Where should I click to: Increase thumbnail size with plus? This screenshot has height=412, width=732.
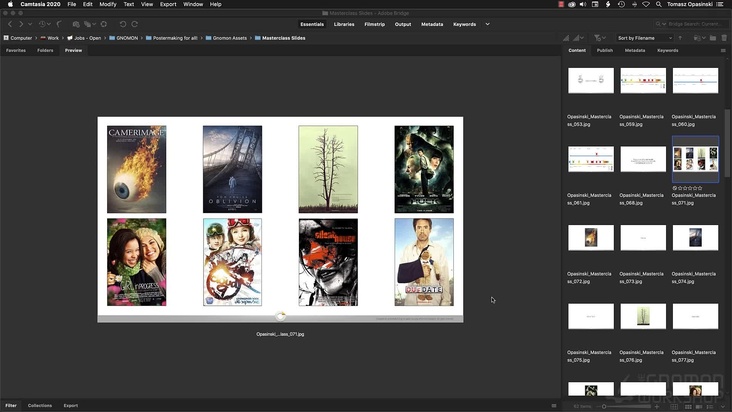tap(657, 406)
